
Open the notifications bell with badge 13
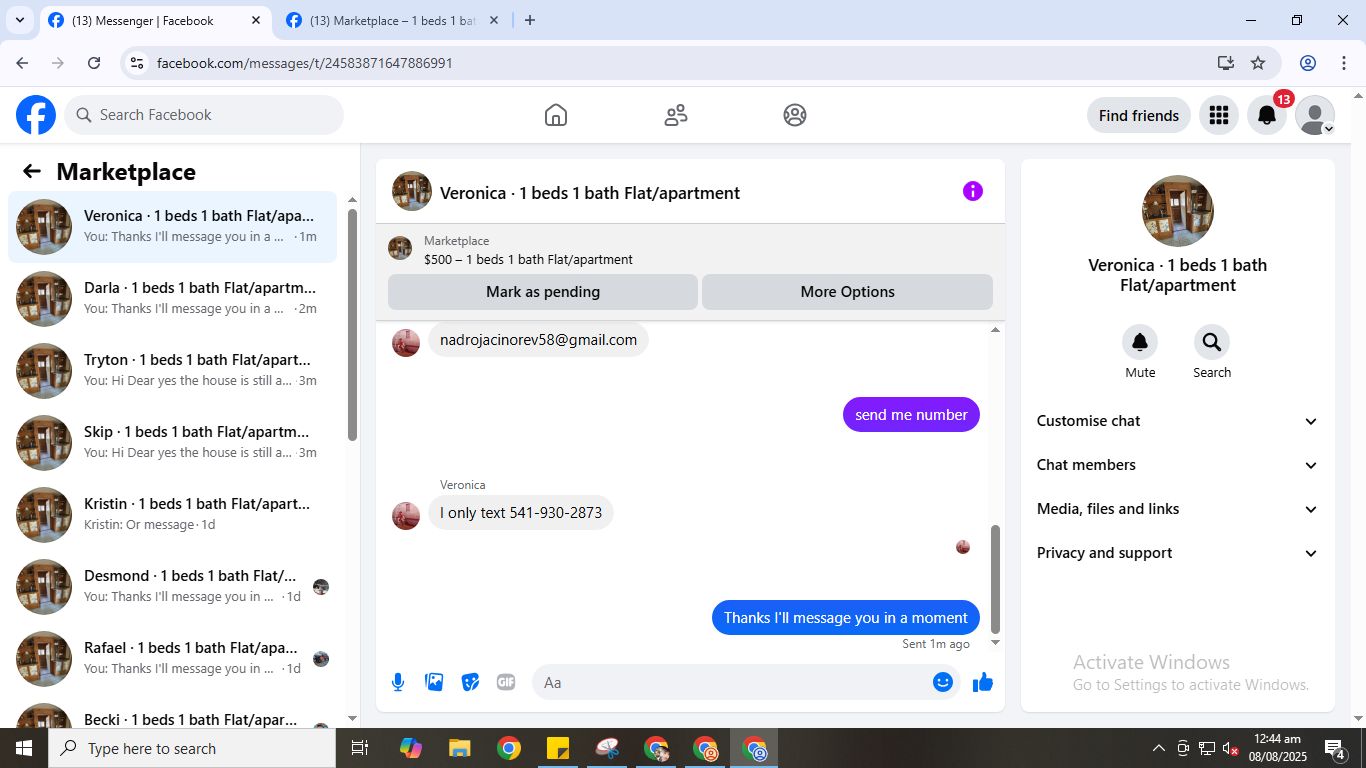pos(1267,115)
